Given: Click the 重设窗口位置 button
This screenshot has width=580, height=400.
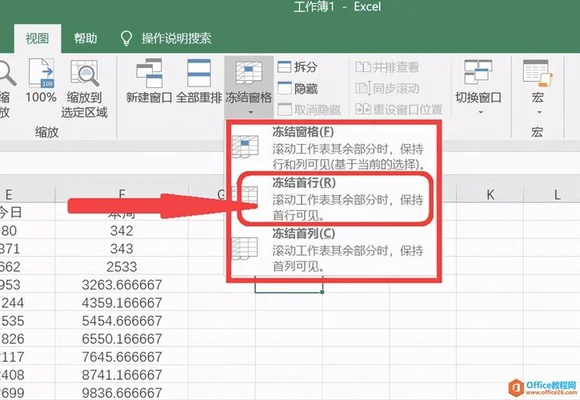Looking at the screenshot, I should (x=398, y=110).
